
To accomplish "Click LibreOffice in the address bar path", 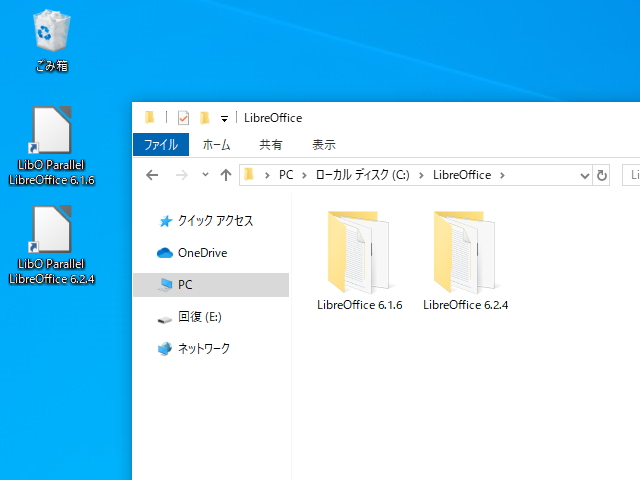I will 462,175.
